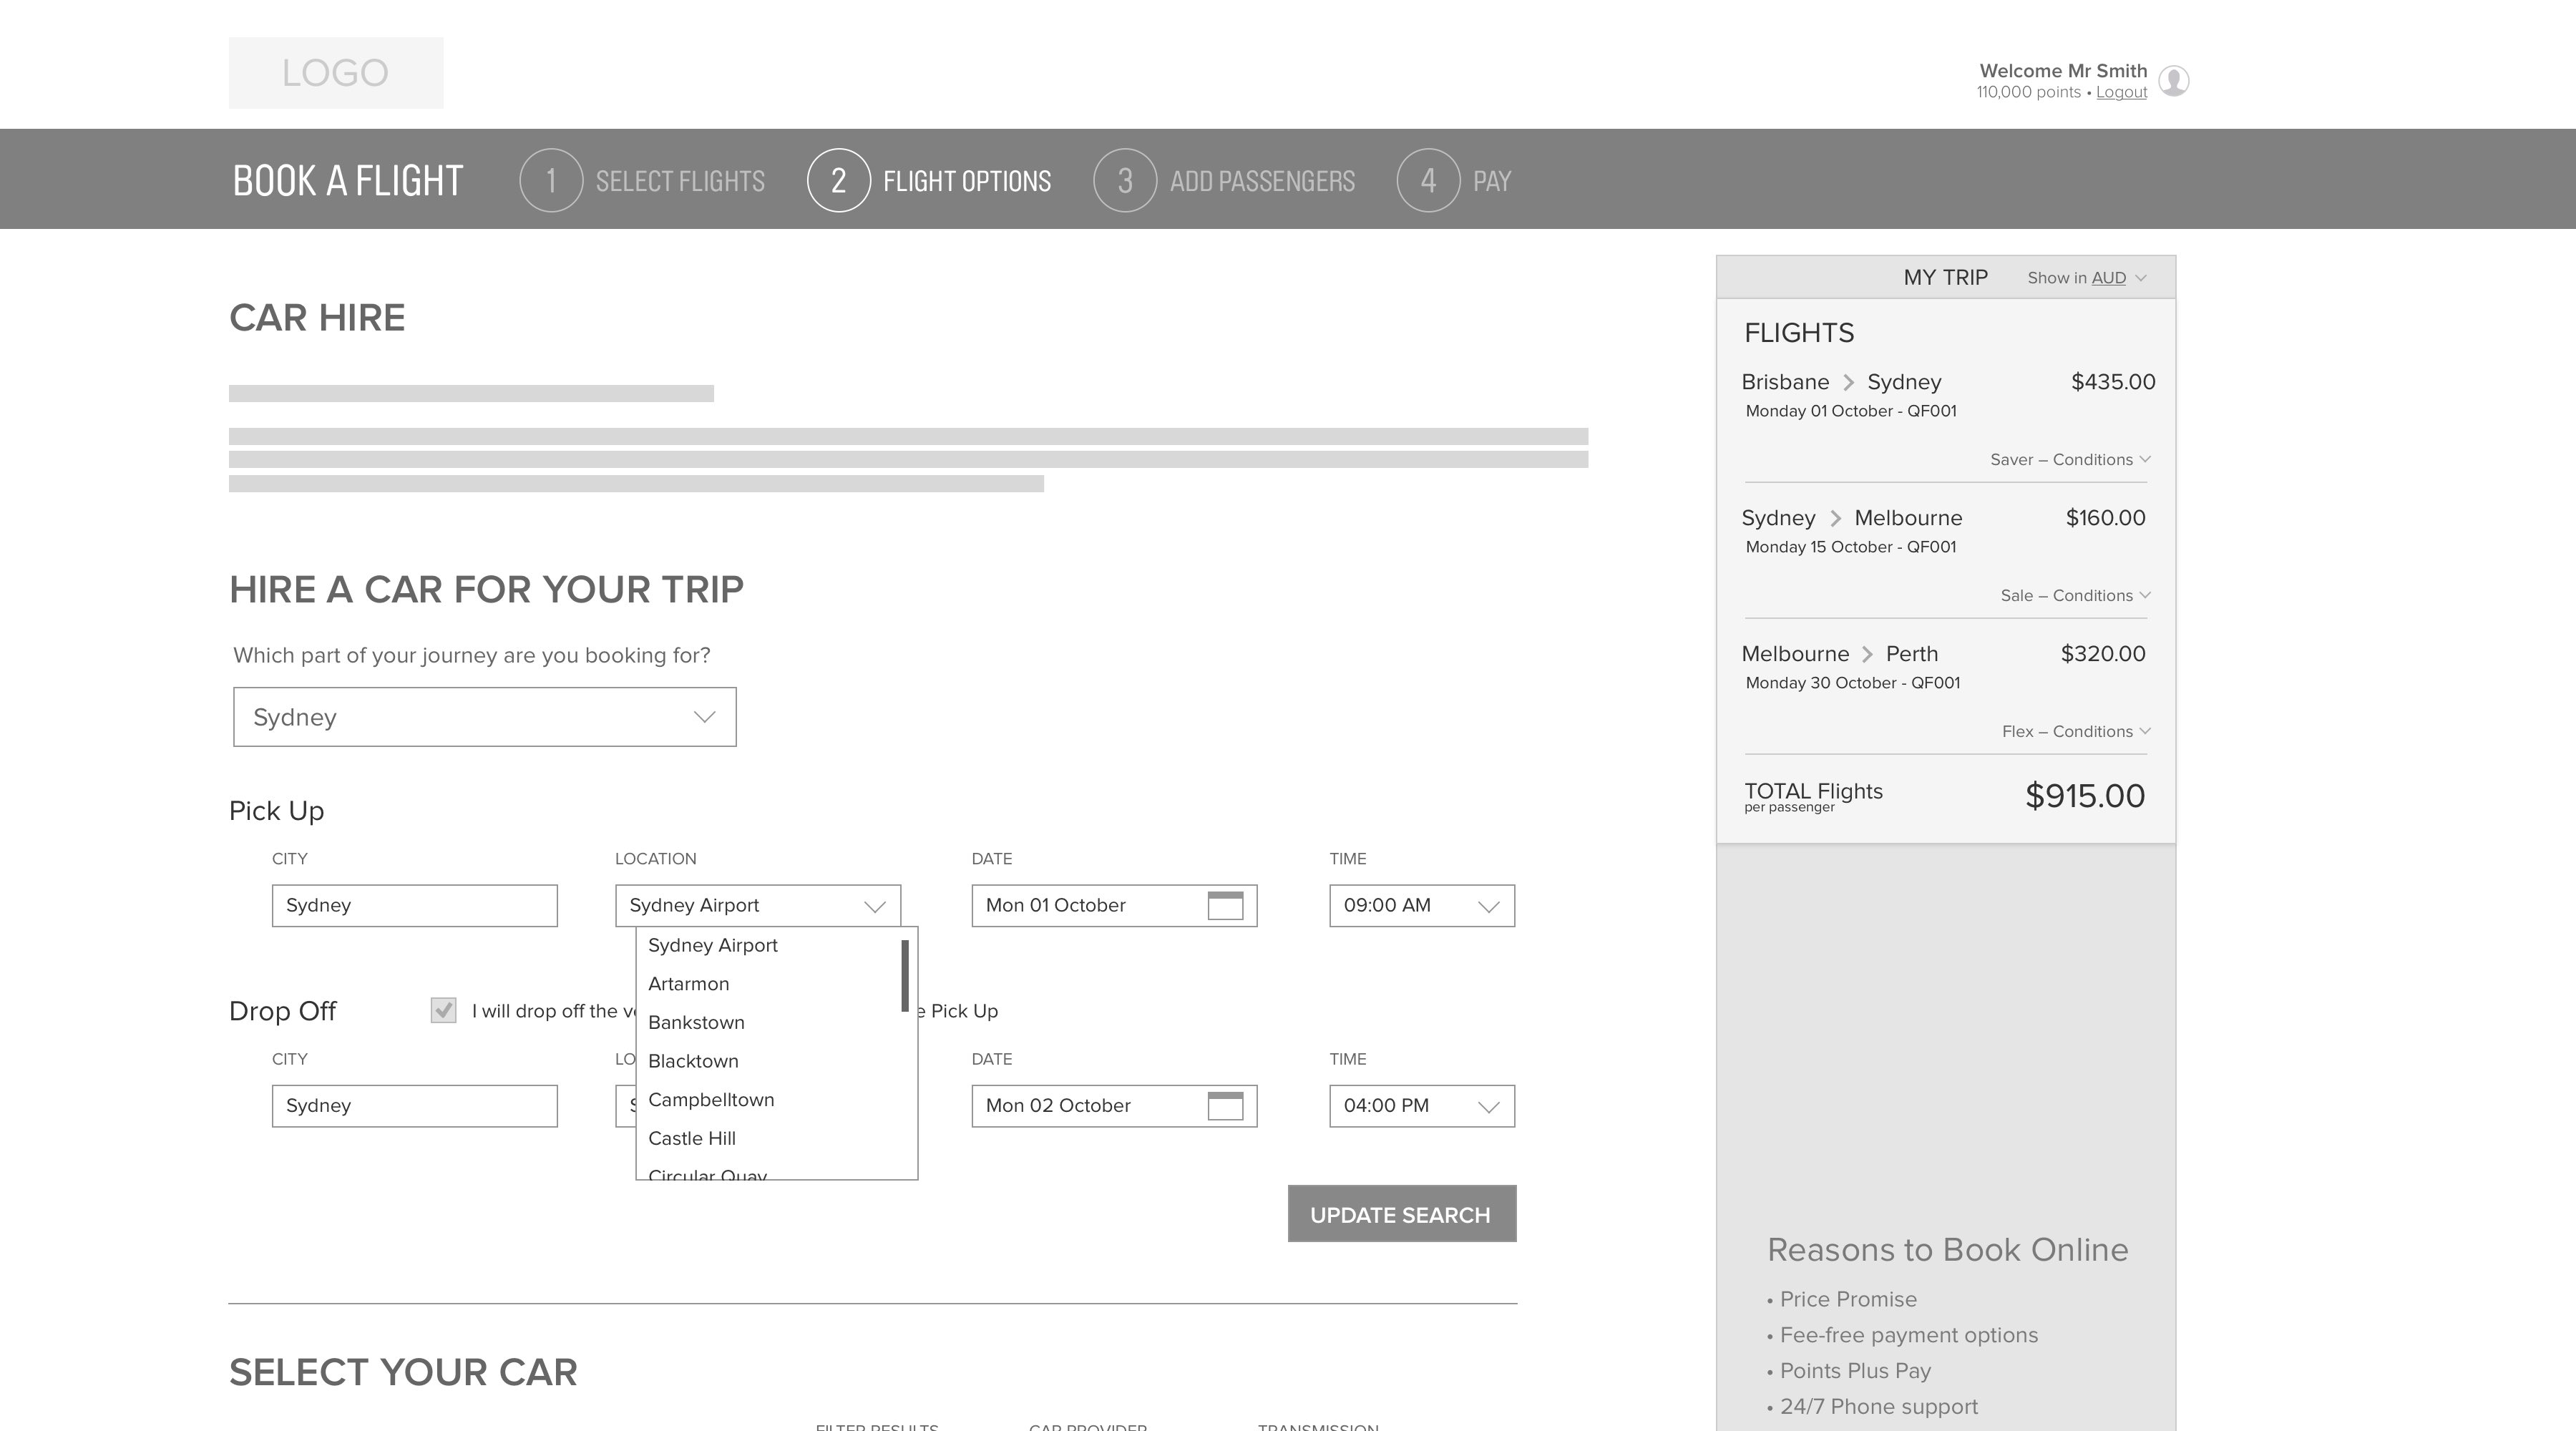Choose Campbelltown in the location dropdown list

pyautogui.click(x=711, y=1100)
